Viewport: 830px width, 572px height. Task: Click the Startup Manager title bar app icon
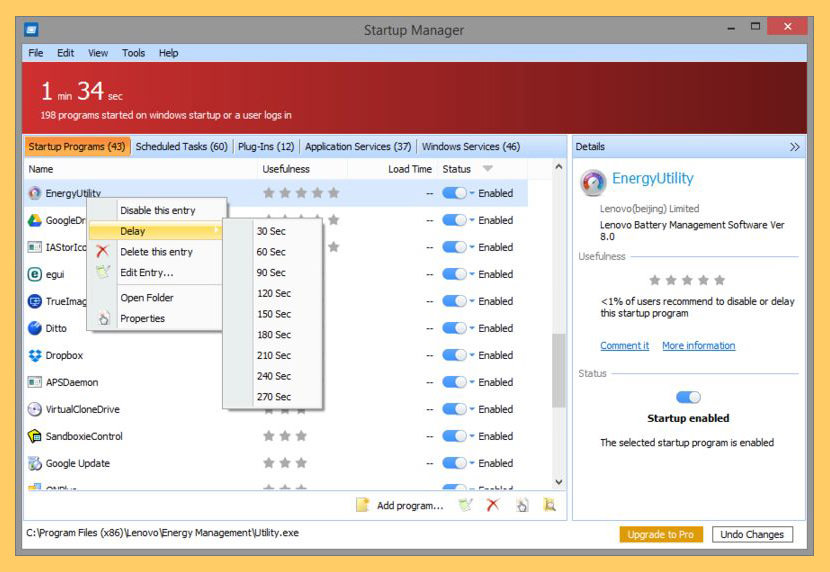31,30
